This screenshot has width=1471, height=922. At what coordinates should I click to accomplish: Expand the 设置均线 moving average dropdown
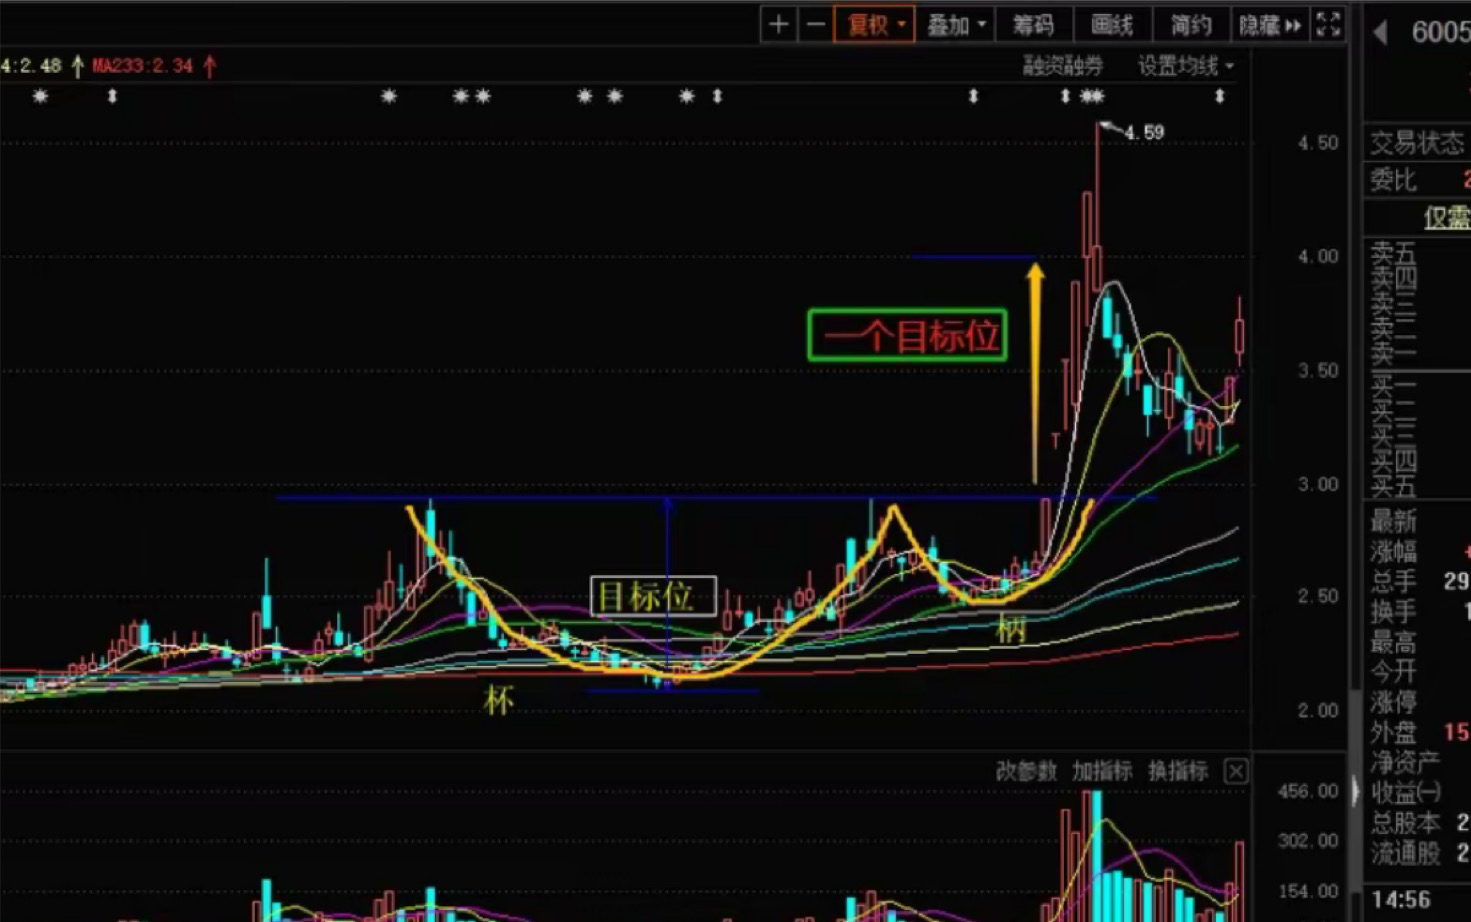point(1185,66)
